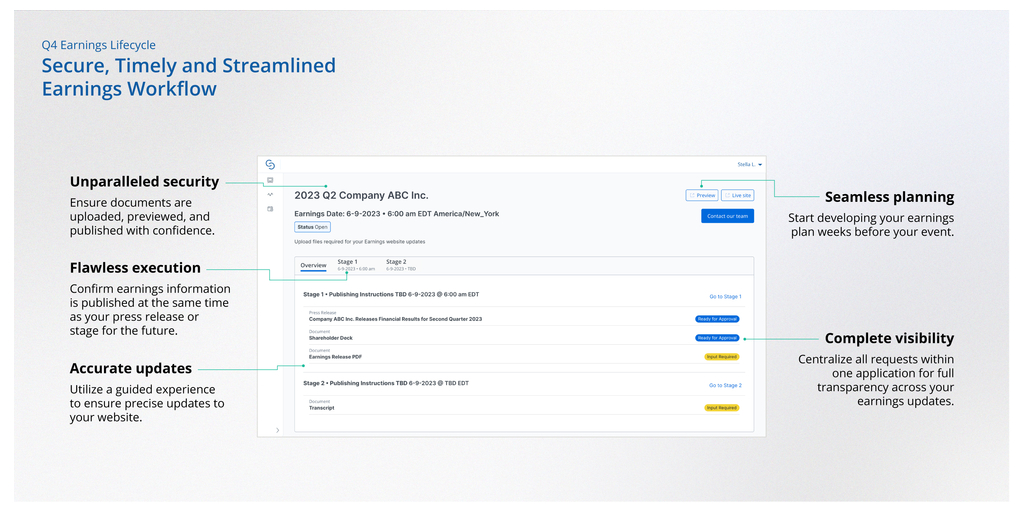This screenshot has width=1024, height=512.
Task: Click the Status Open badge
Action: (312, 227)
